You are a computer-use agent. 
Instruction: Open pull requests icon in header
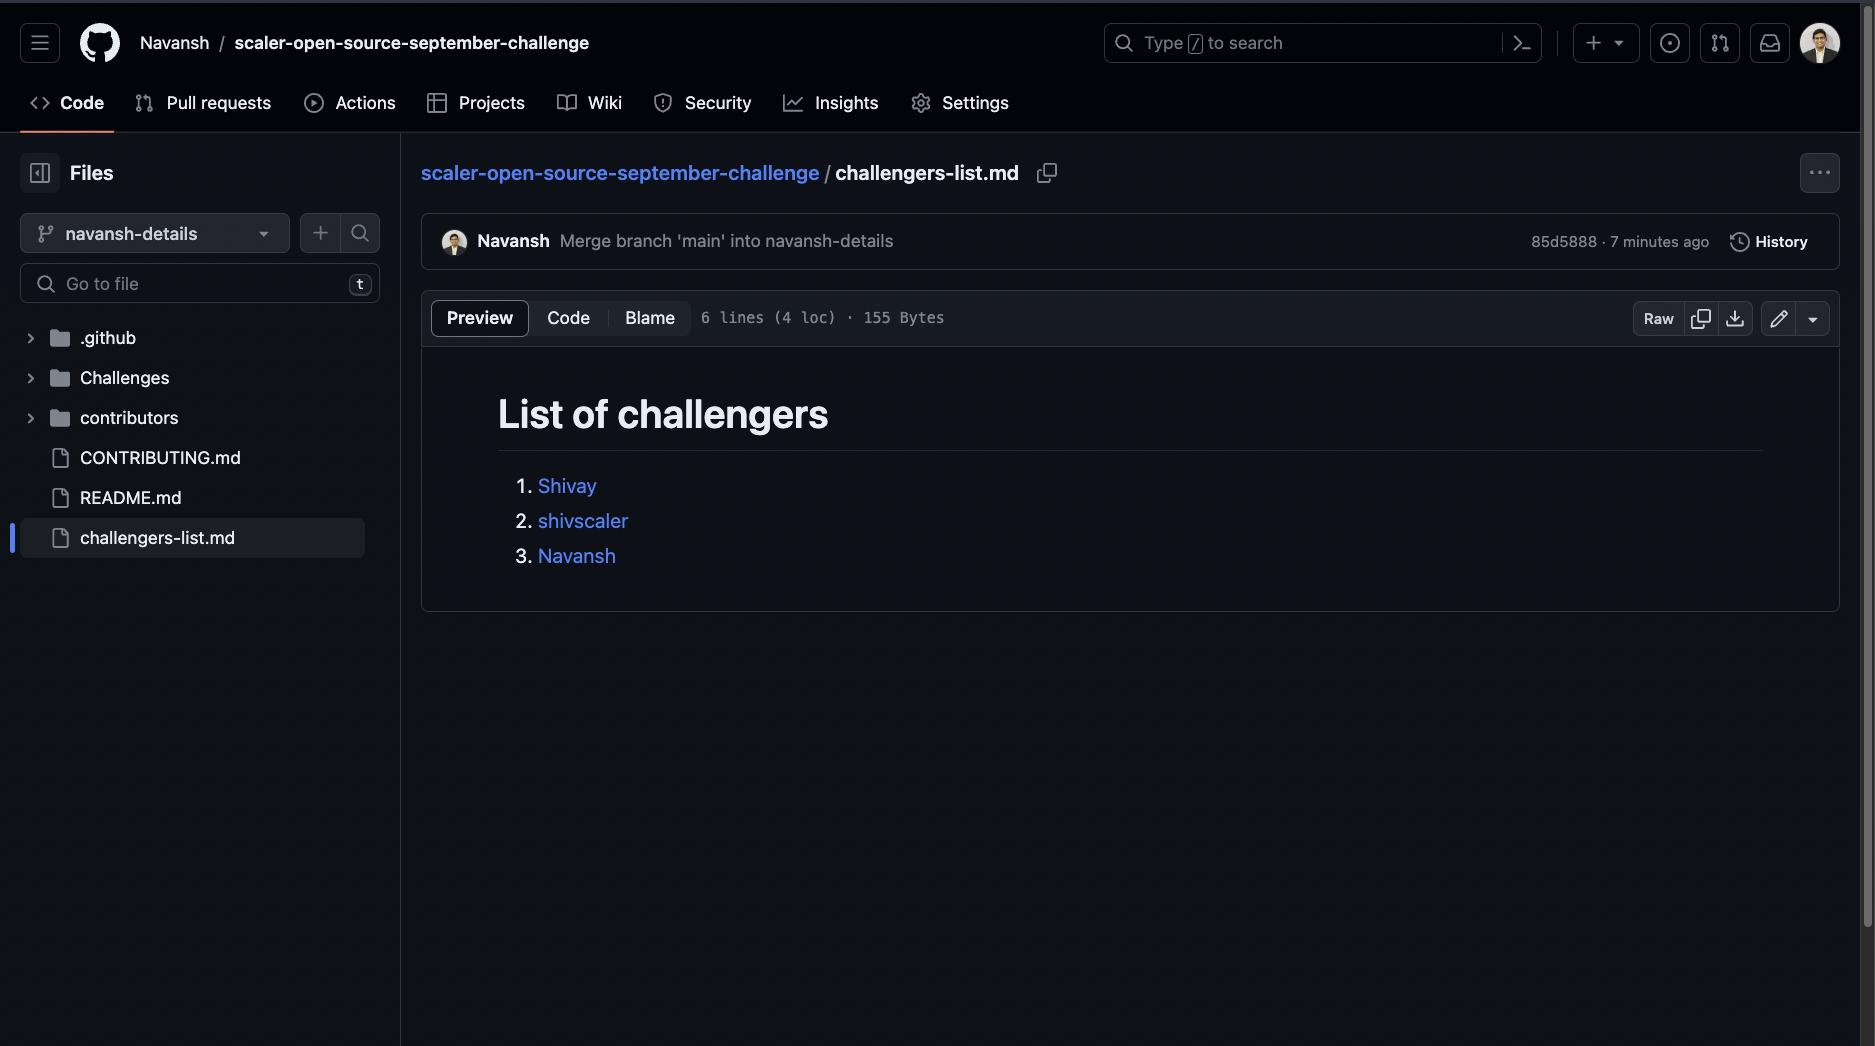click(1719, 43)
